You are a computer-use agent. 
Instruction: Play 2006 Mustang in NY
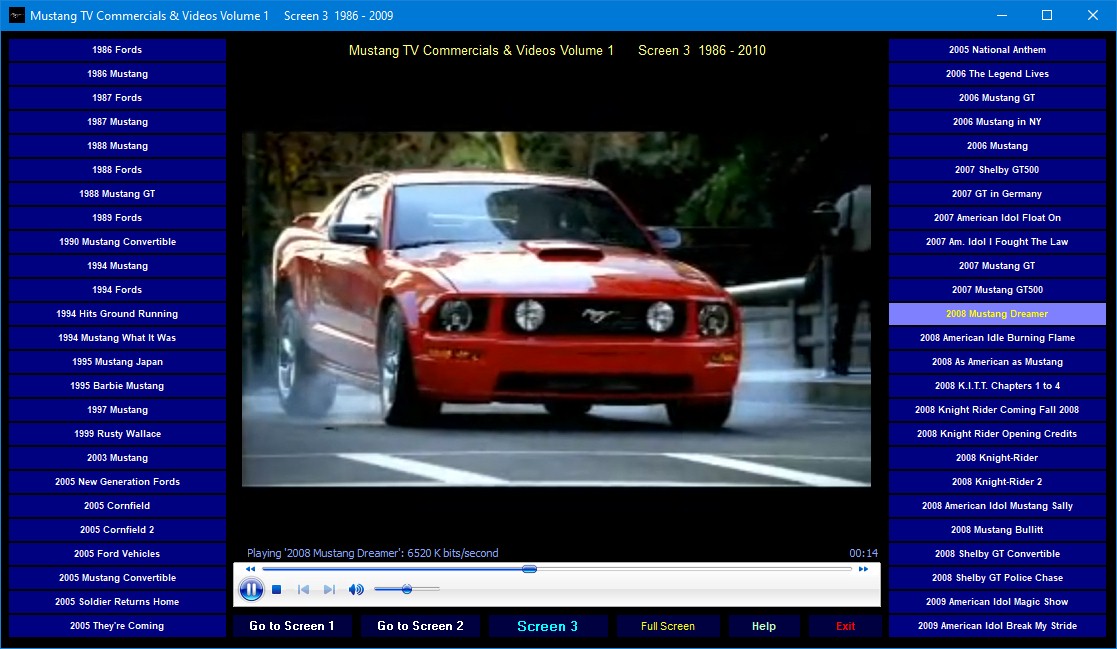tap(997, 122)
